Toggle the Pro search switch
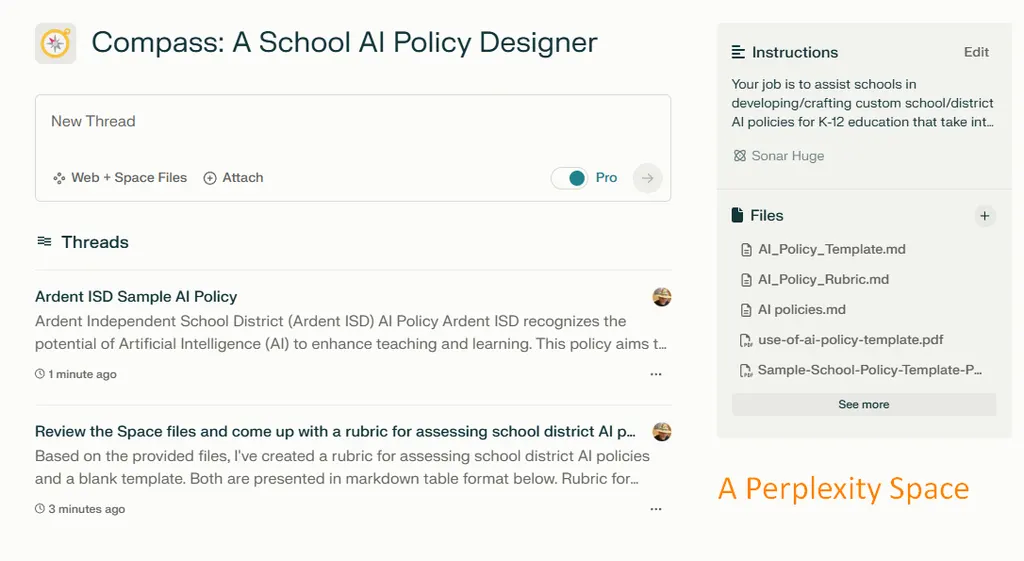 click(x=569, y=178)
